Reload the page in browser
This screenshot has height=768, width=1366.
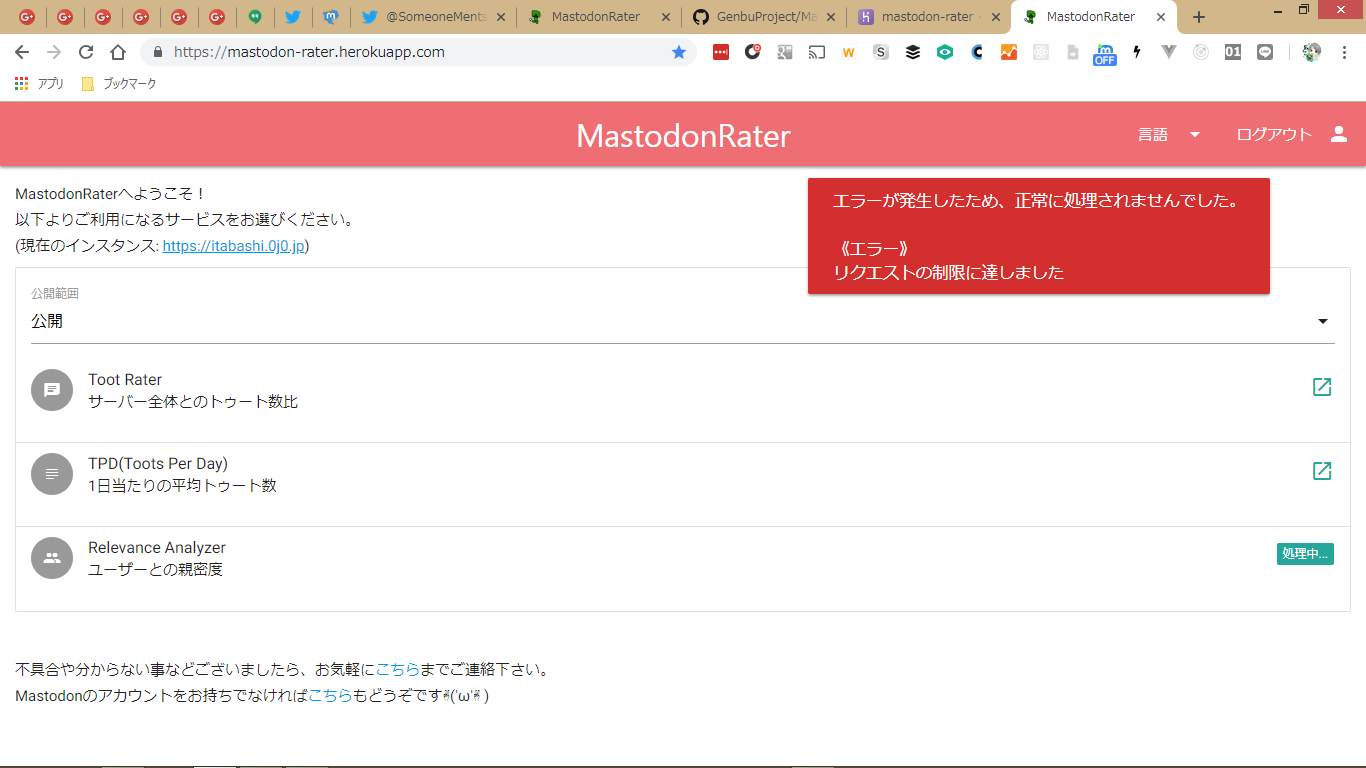pyautogui.click(x=86, y=52)
